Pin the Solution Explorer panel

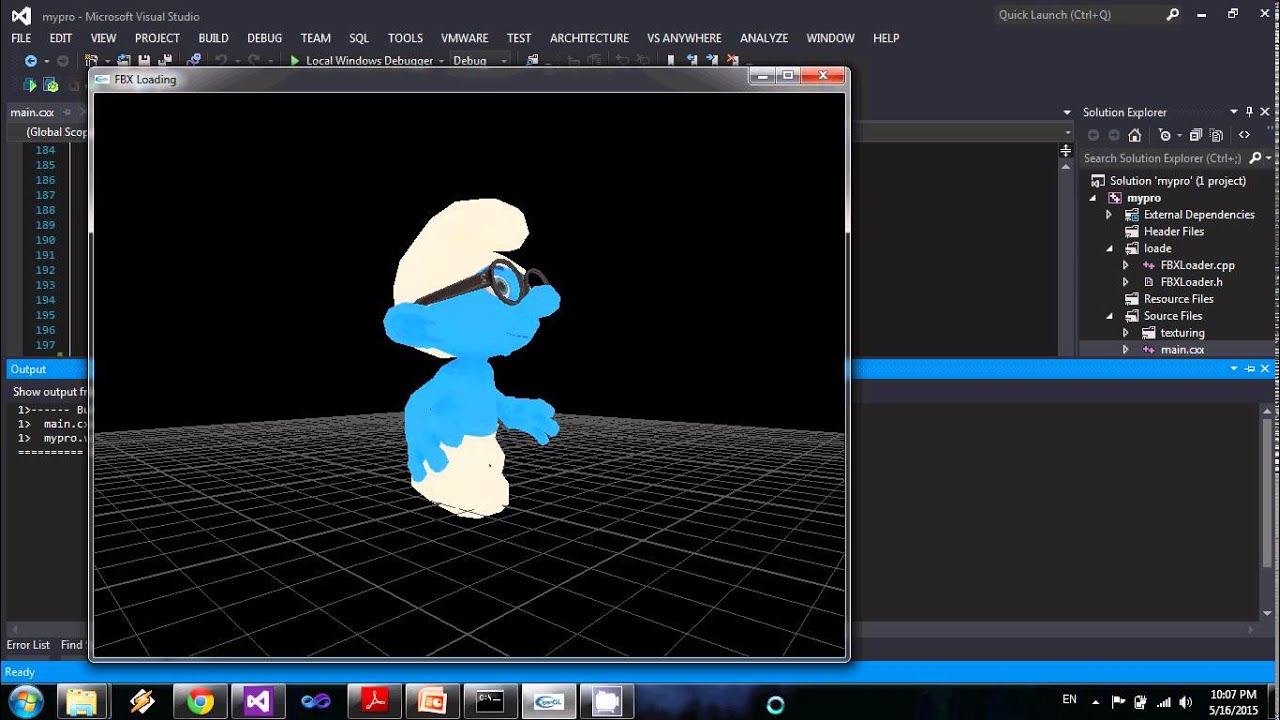(1250, 112)
